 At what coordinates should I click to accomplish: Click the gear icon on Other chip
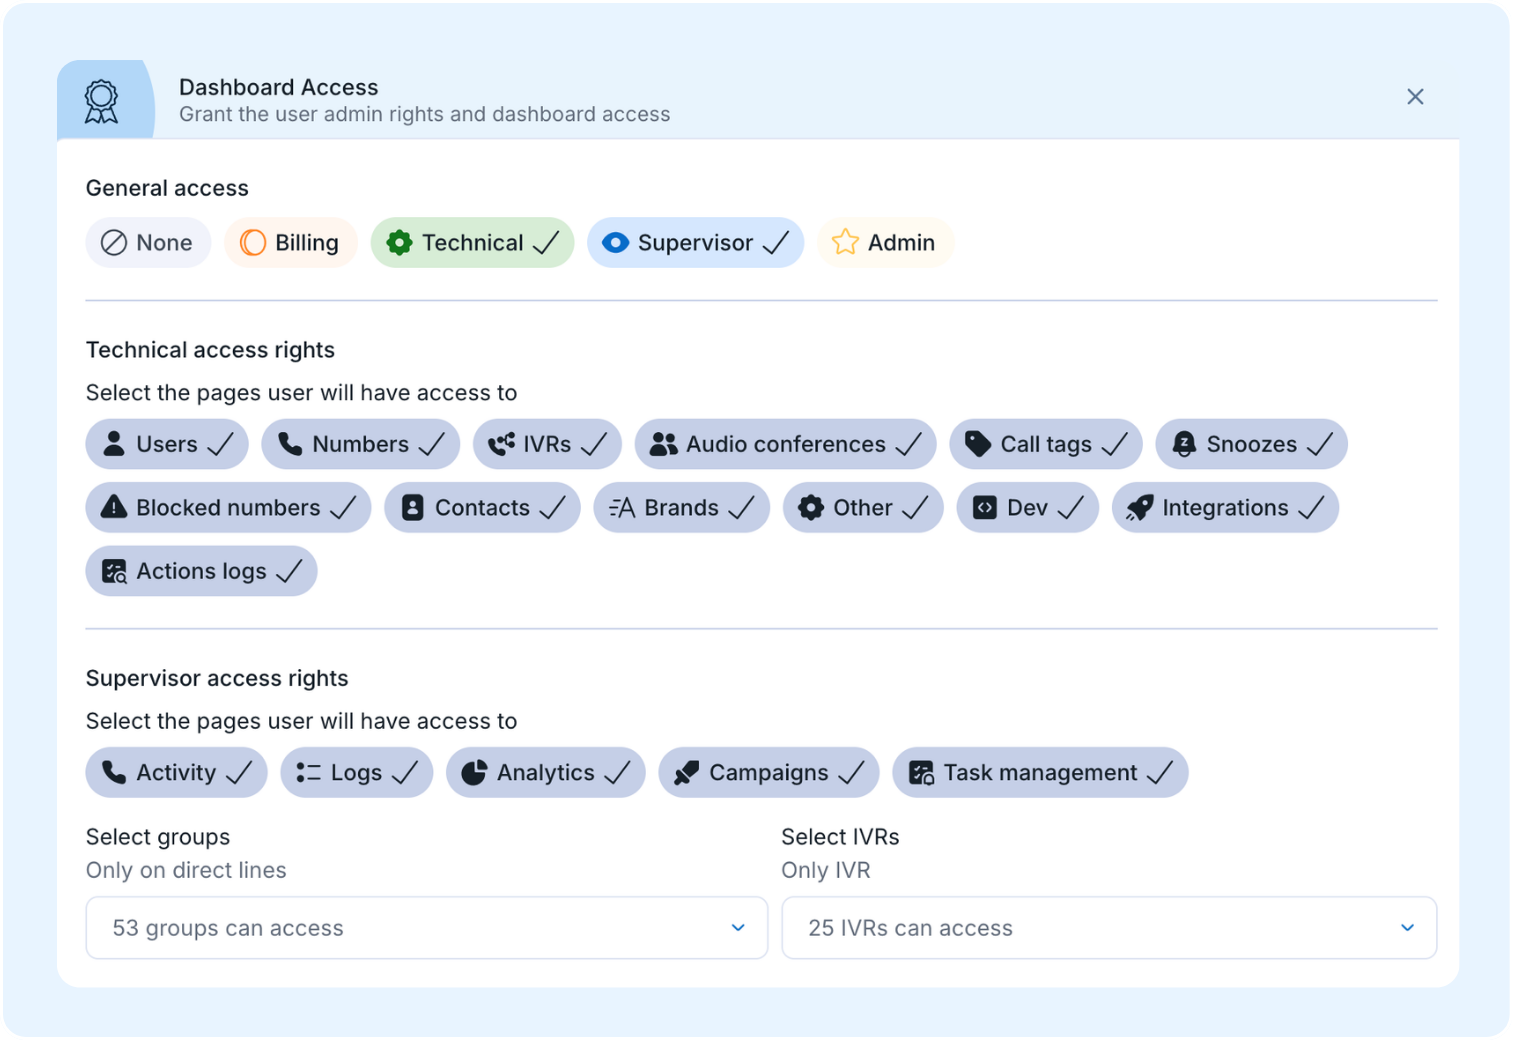810,508
